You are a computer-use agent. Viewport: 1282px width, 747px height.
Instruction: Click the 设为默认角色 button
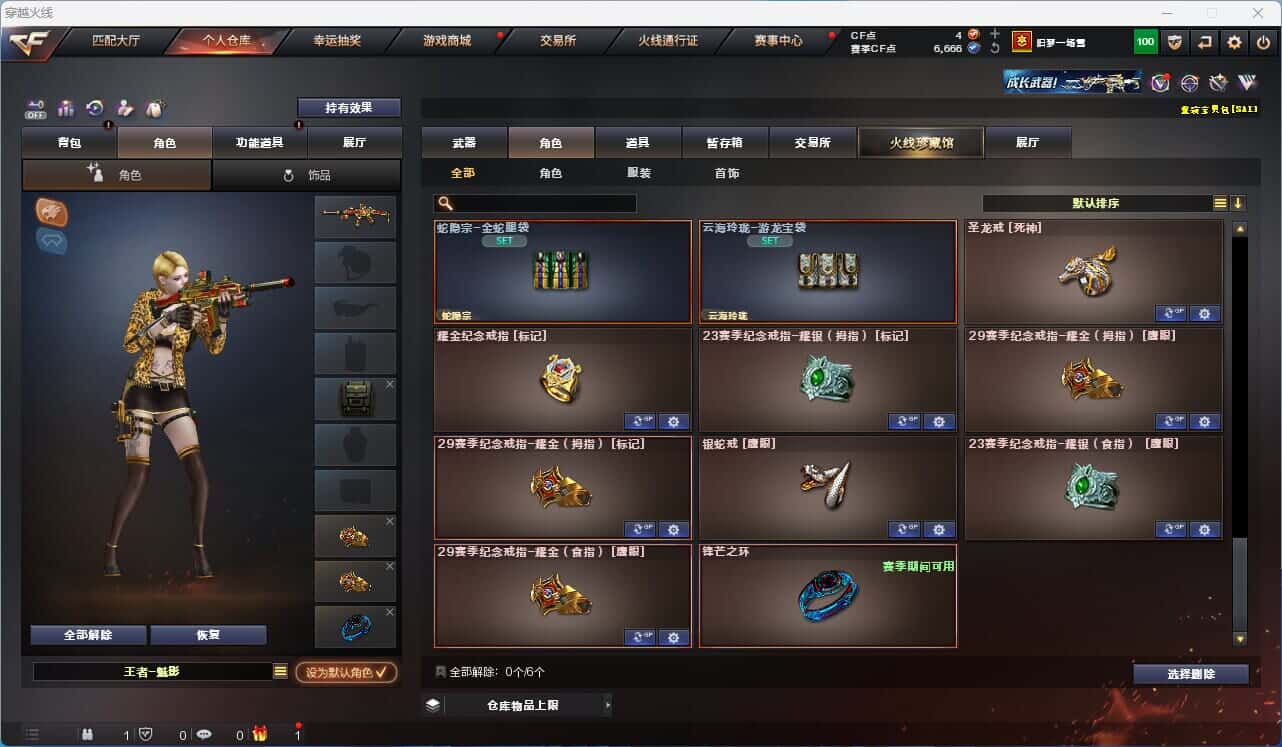[346, 672]
